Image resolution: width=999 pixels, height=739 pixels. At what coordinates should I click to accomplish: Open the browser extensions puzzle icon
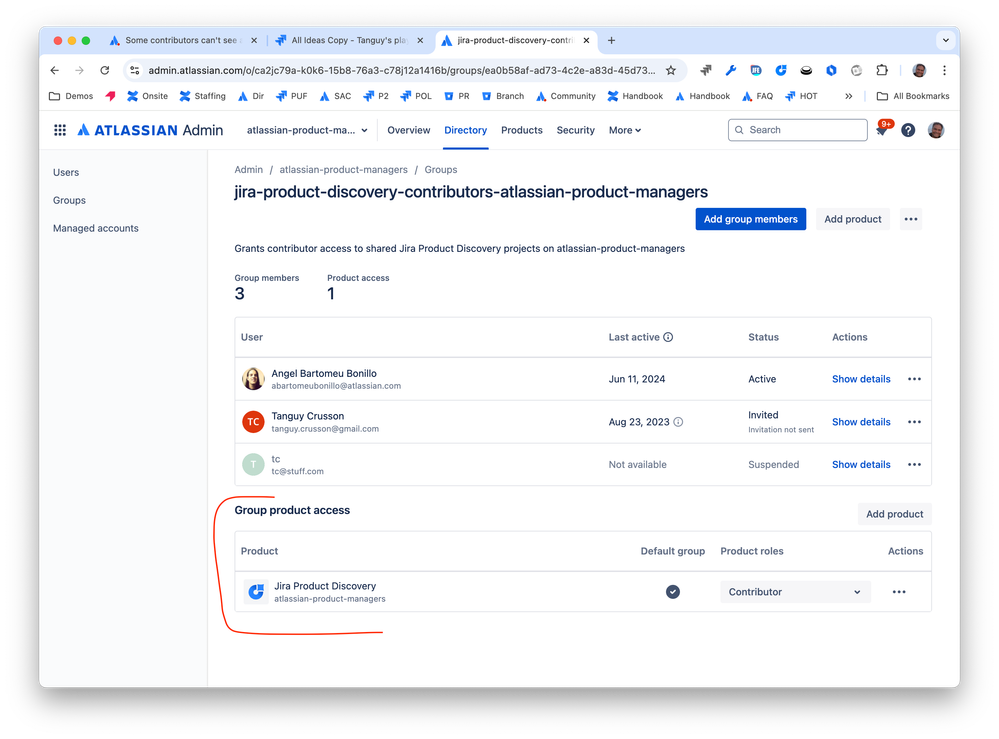(x=882, y=71)
